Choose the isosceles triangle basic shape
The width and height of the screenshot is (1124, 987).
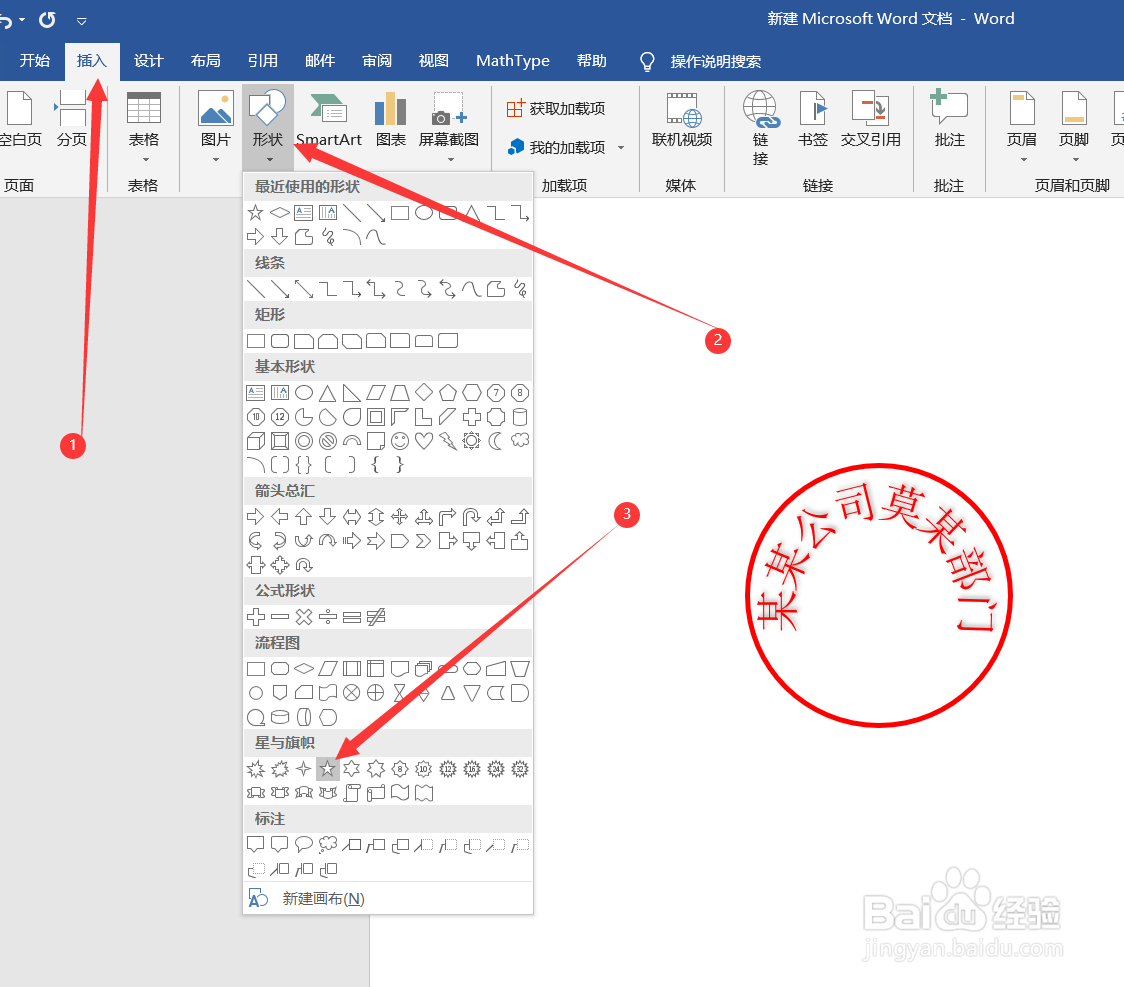pos(328,393)
